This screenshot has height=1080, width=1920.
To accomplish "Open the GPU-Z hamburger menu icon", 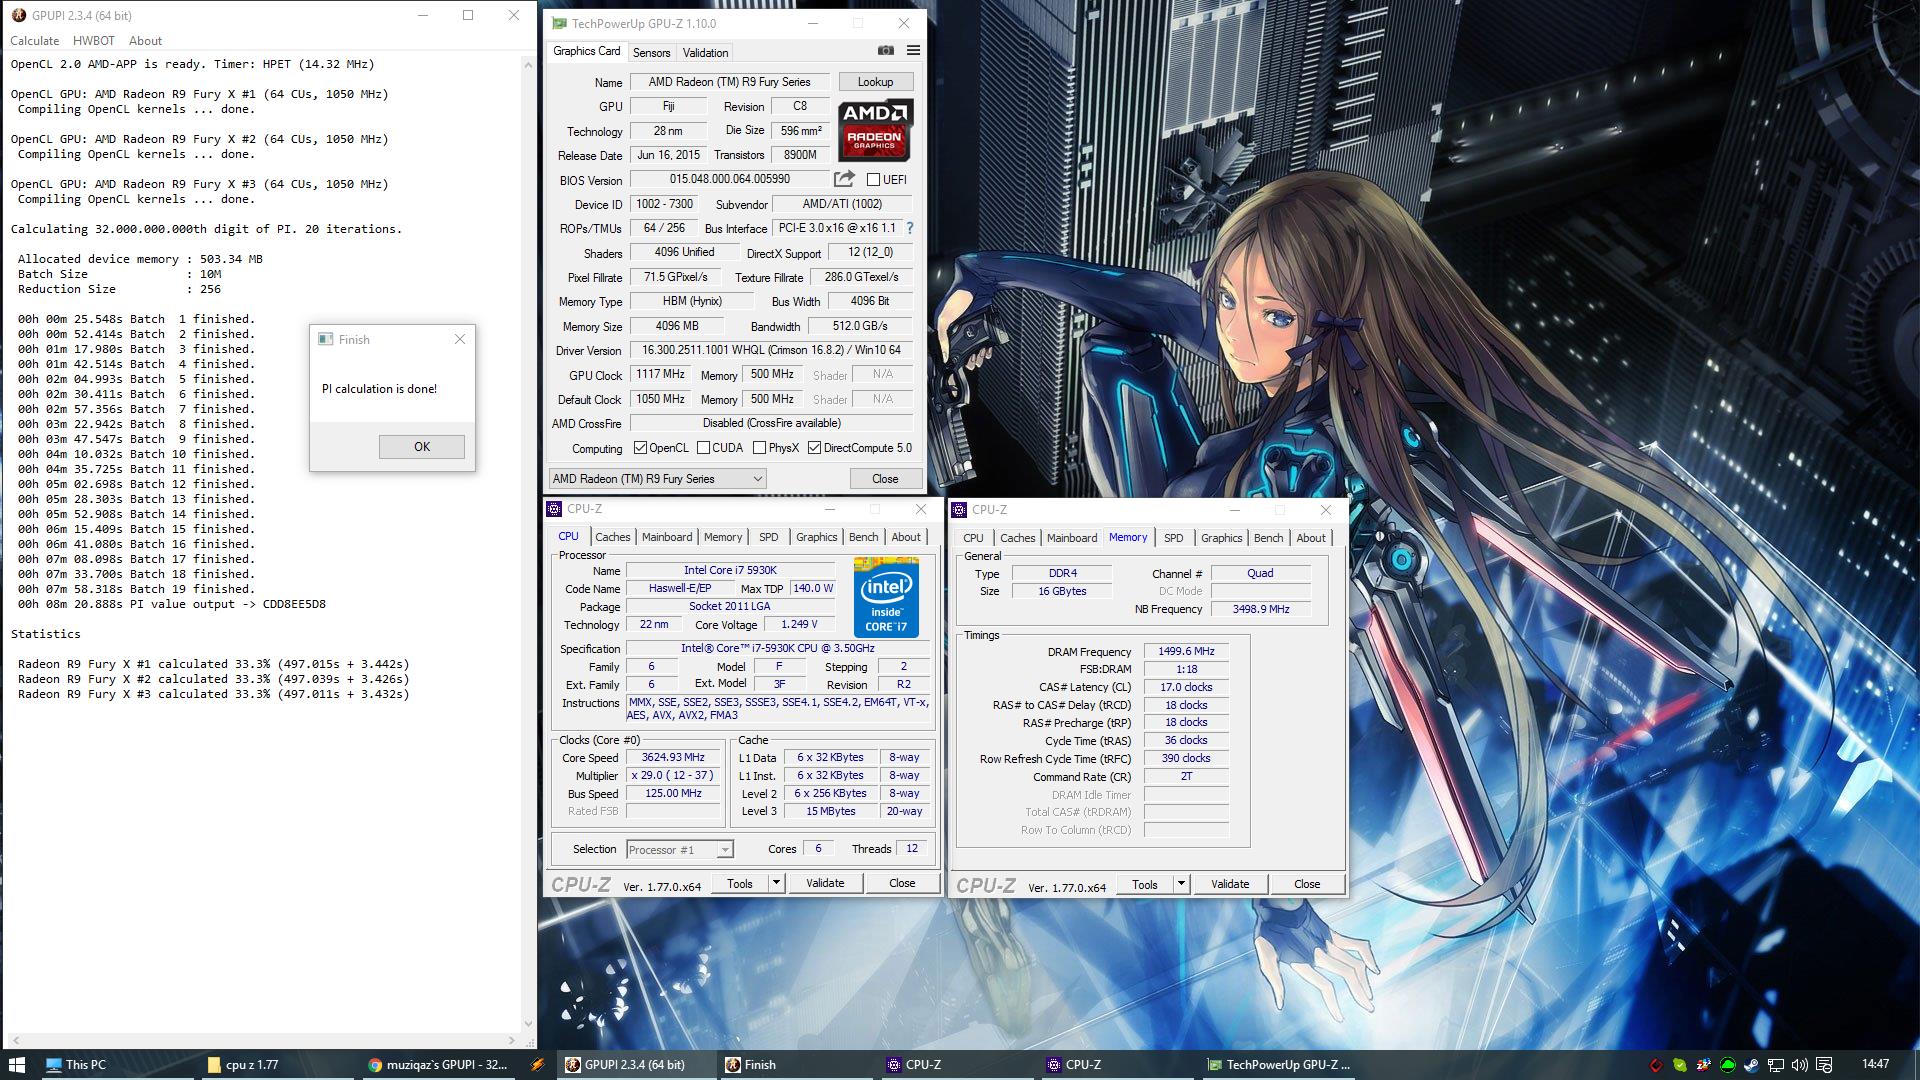I will pos(913,50).
